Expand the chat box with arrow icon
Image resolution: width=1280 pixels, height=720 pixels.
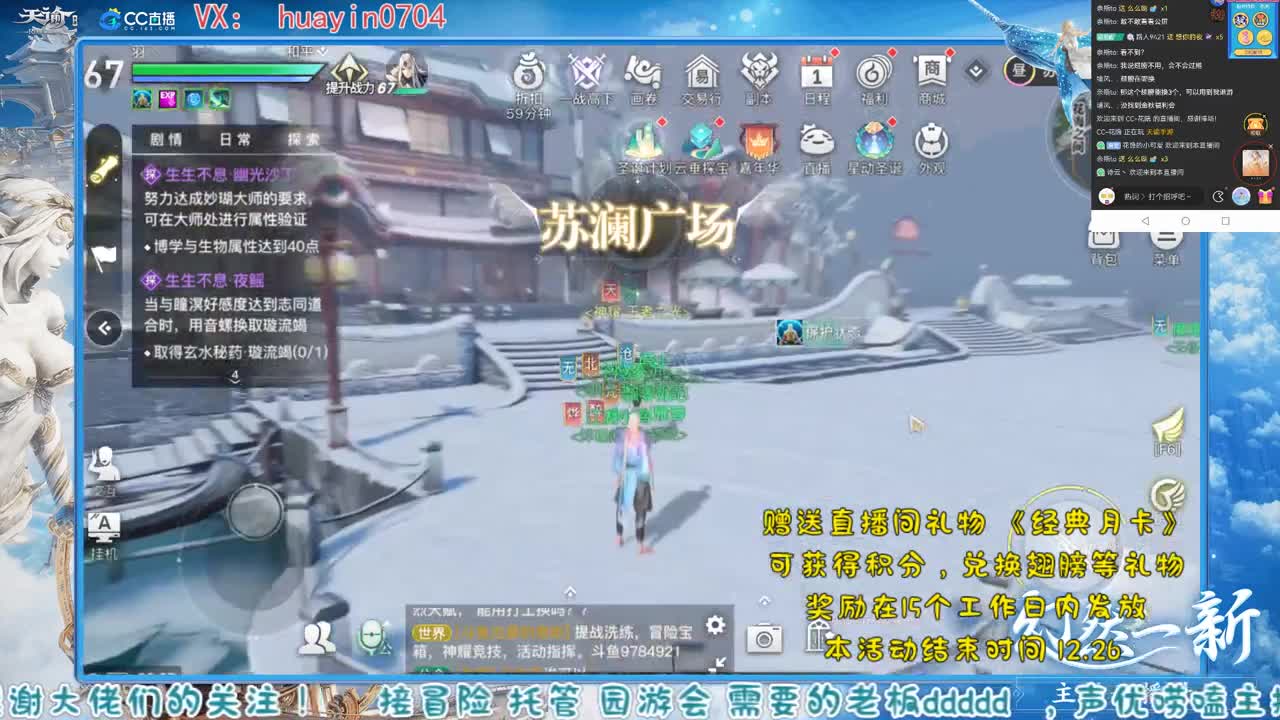717,663
